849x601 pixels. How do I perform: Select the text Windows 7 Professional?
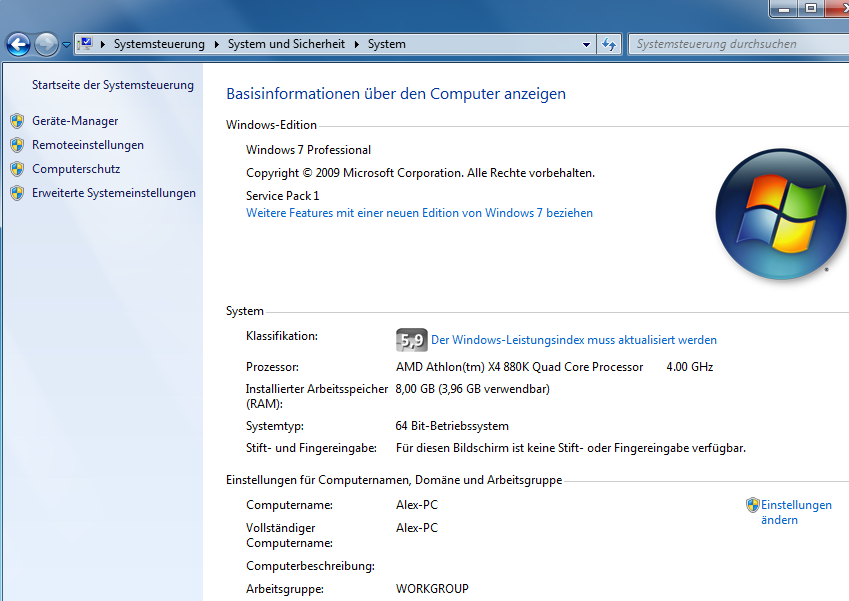pyautogui.click(x=308, y=150)
